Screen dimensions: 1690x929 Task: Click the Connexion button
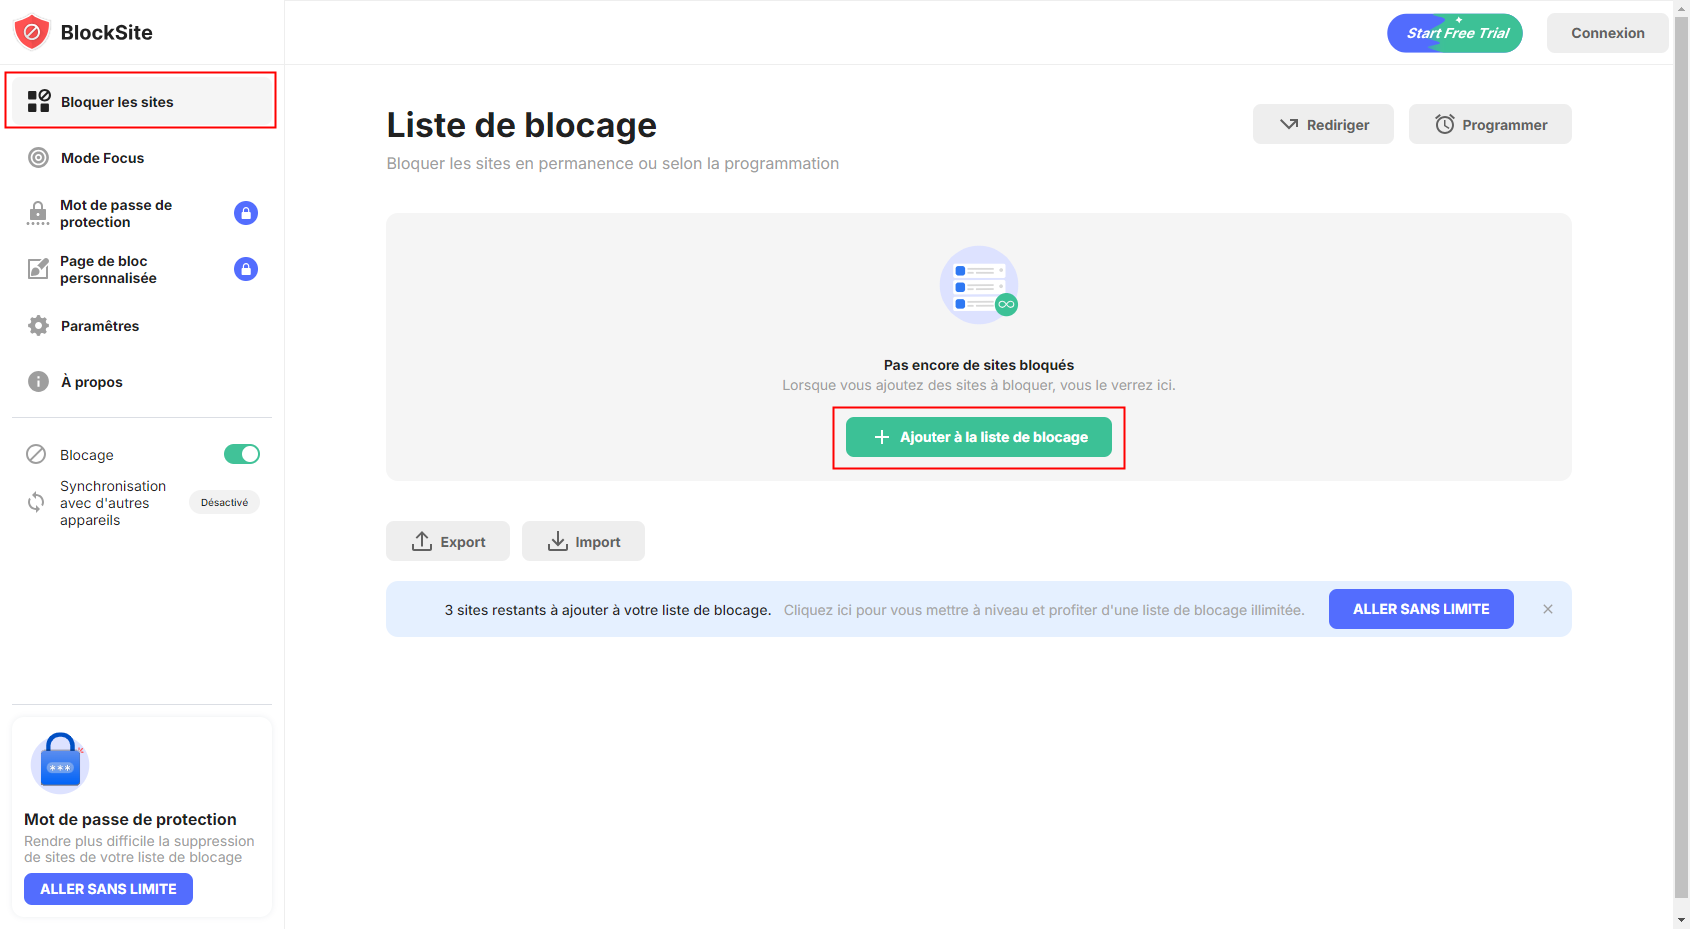pyautogui.click(x=1608, y=33)
